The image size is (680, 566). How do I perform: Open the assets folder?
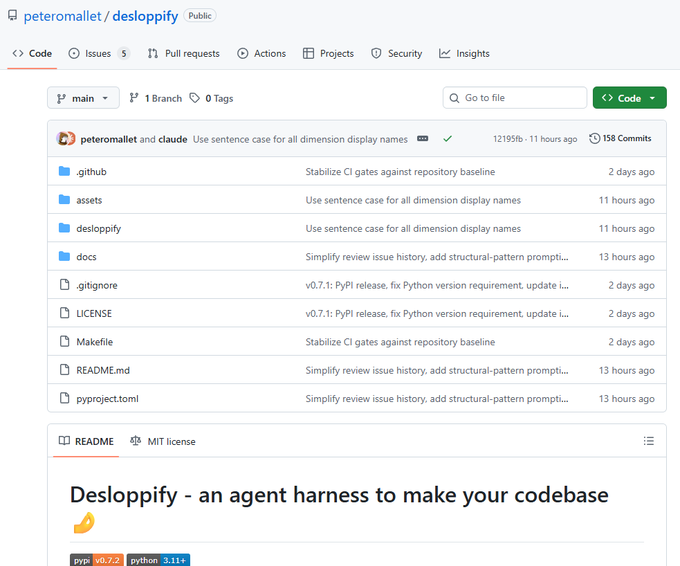click(89, 200)
